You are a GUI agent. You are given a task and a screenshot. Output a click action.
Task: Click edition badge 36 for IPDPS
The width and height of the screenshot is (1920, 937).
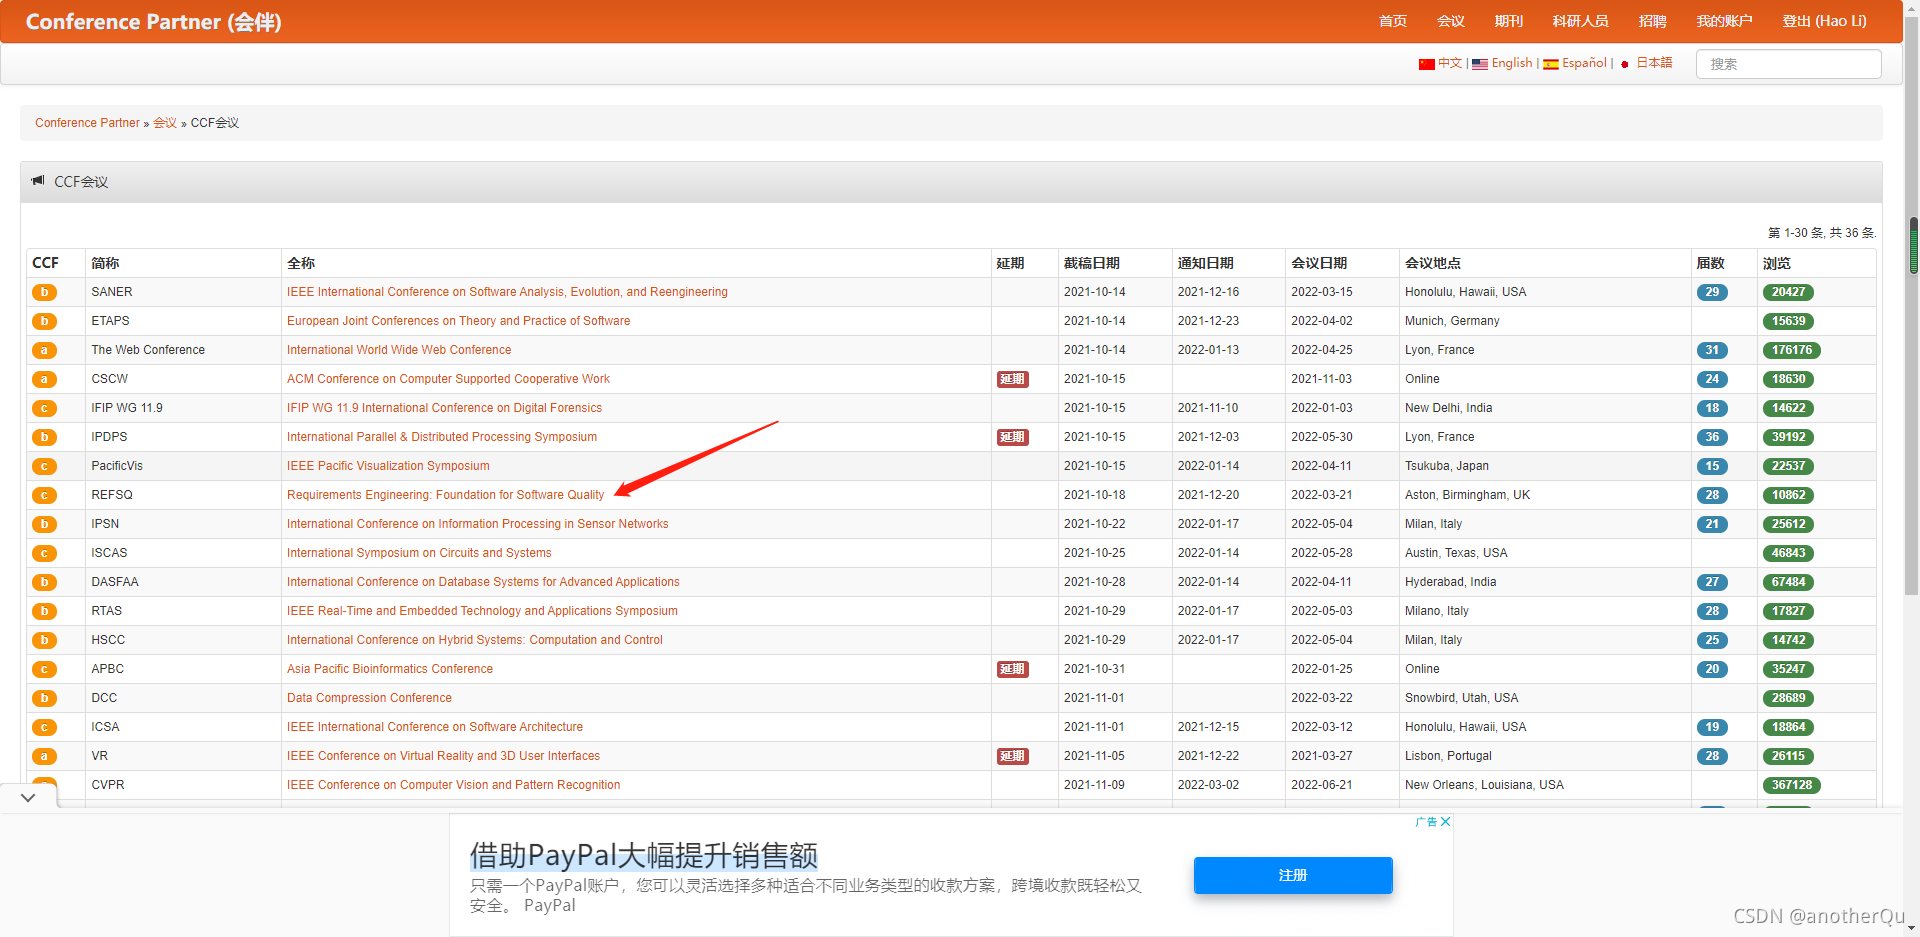coord(1712,437)
